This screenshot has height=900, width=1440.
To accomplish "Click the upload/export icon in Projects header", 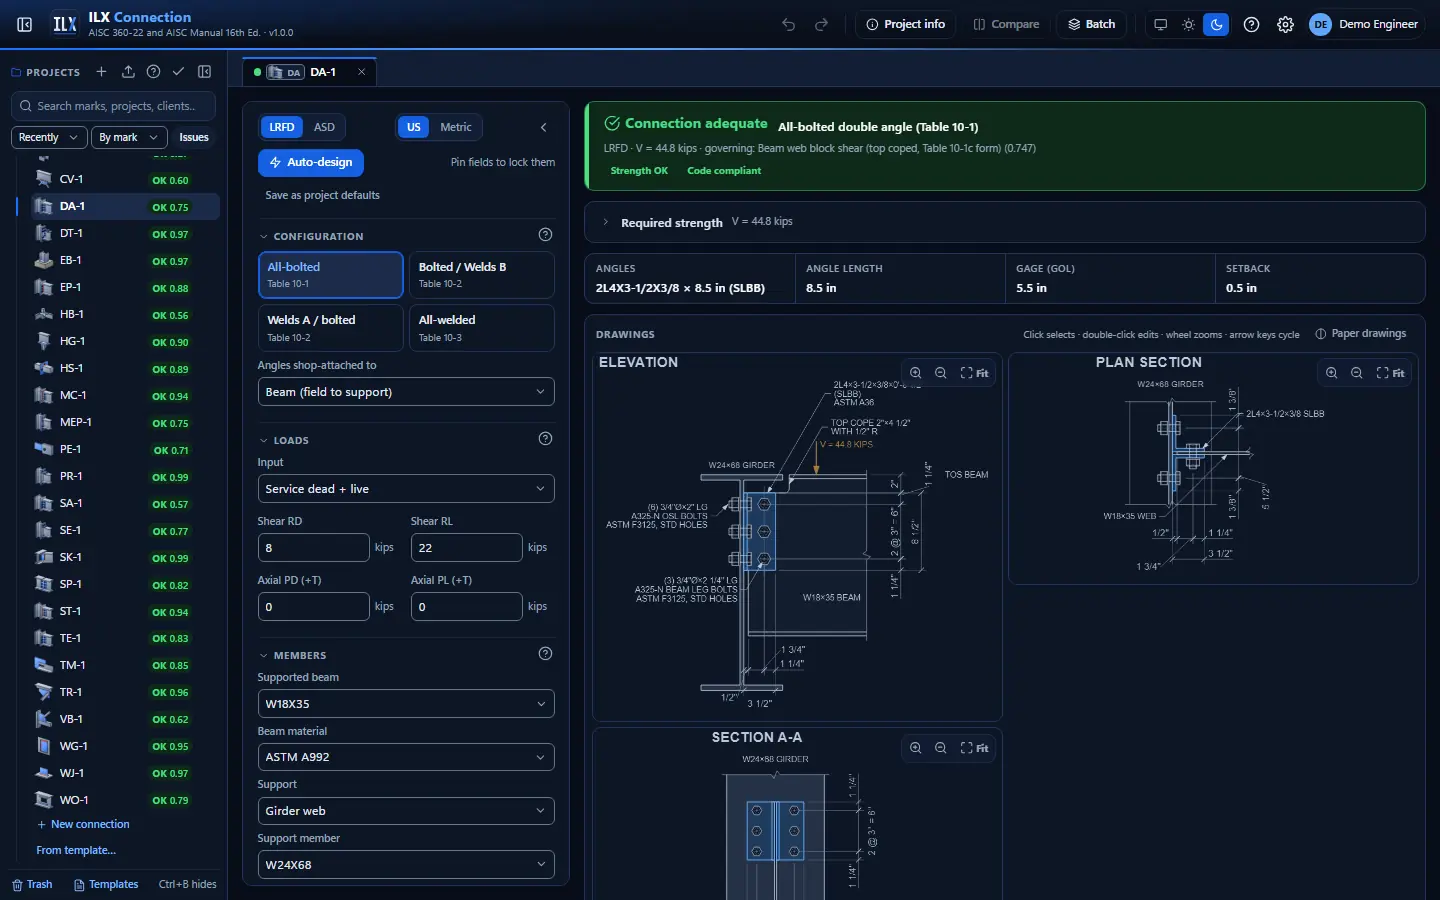I will (128, 72).
